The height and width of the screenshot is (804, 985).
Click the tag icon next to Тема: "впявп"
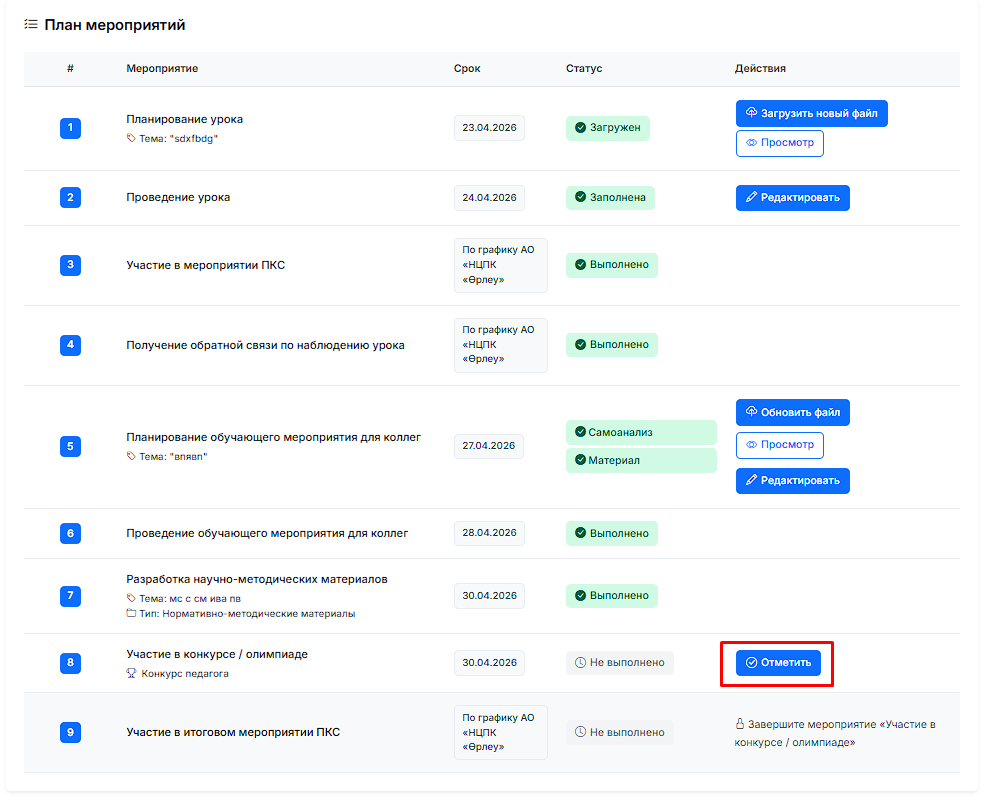coord(131,456)
